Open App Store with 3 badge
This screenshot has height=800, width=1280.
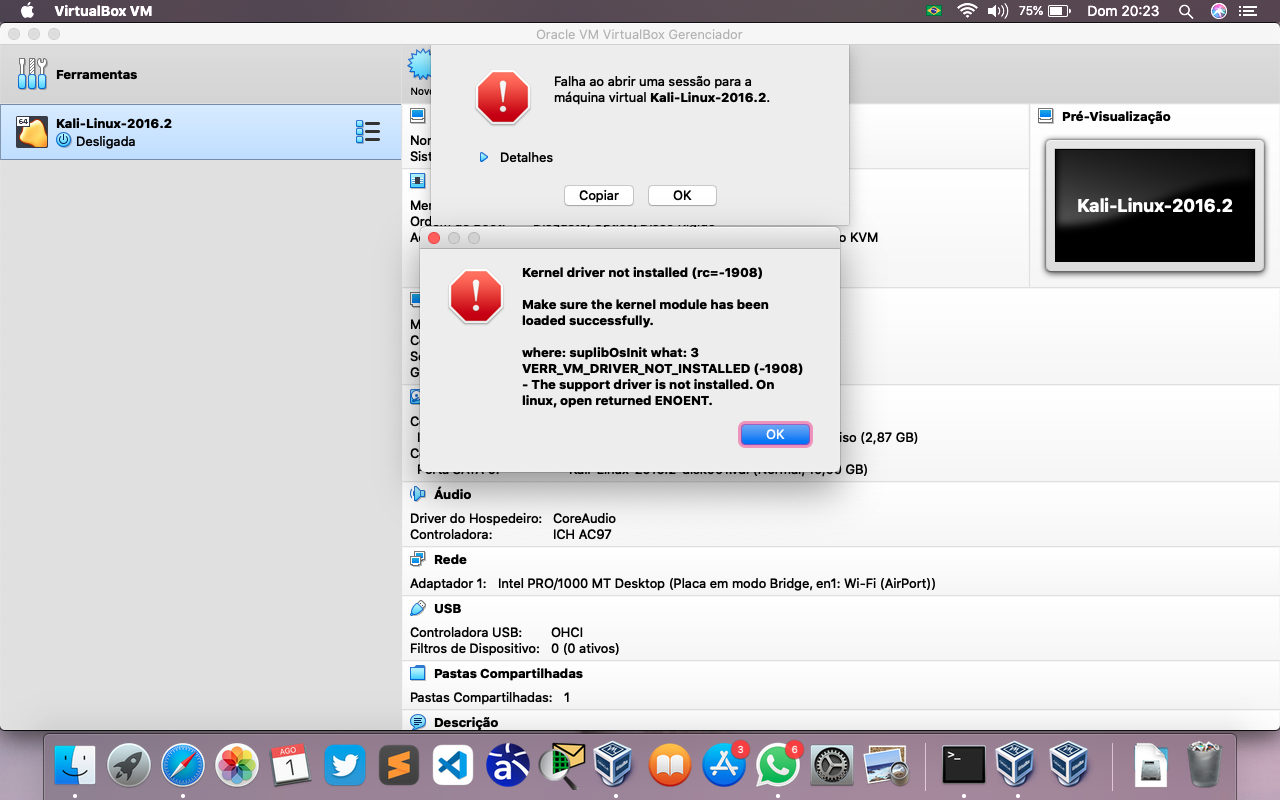723,766
